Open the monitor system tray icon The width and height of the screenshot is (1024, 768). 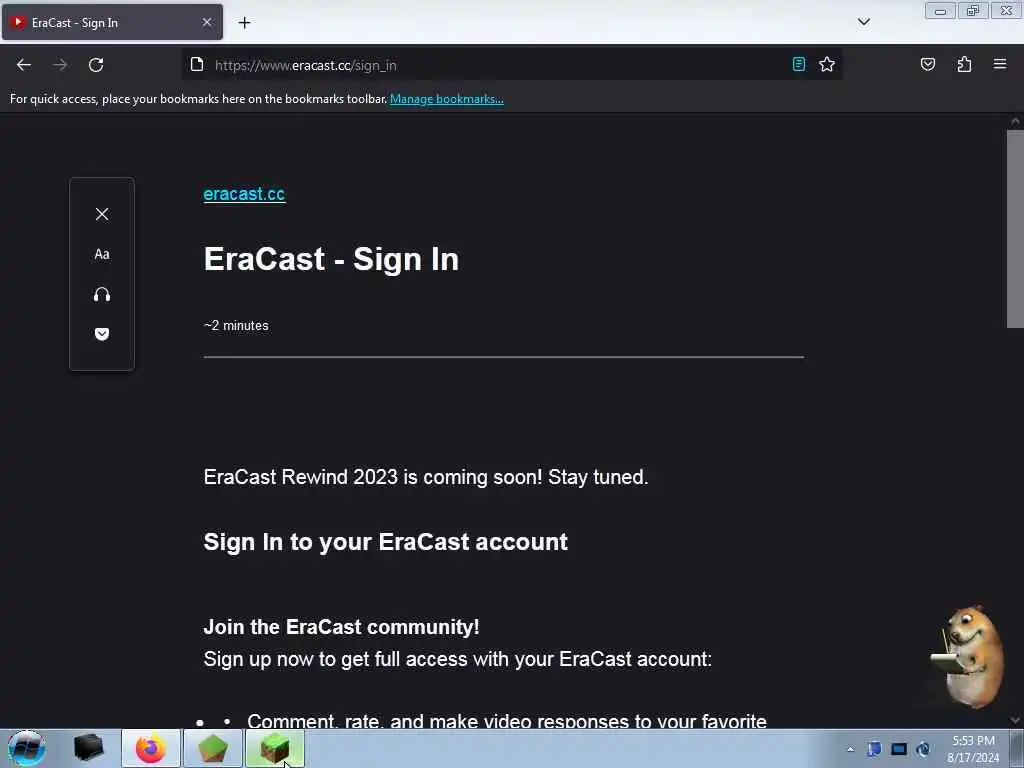pos(899,749)
